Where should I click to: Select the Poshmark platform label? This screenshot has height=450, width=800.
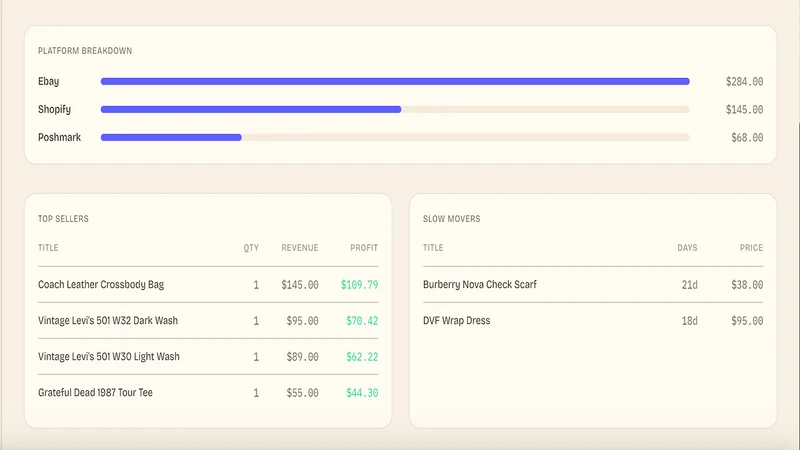click(x=59, y=137)
